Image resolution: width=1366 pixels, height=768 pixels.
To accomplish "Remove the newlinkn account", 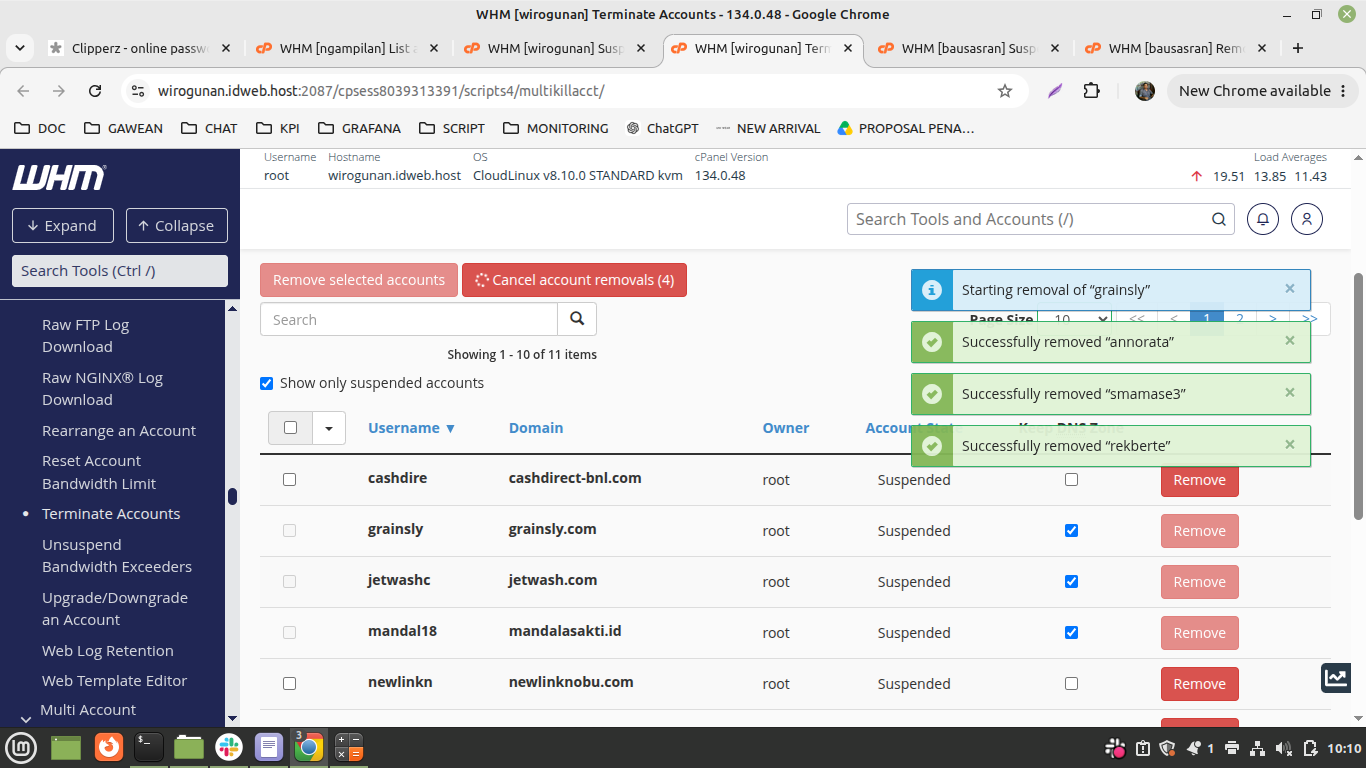I will point(1199,684).
